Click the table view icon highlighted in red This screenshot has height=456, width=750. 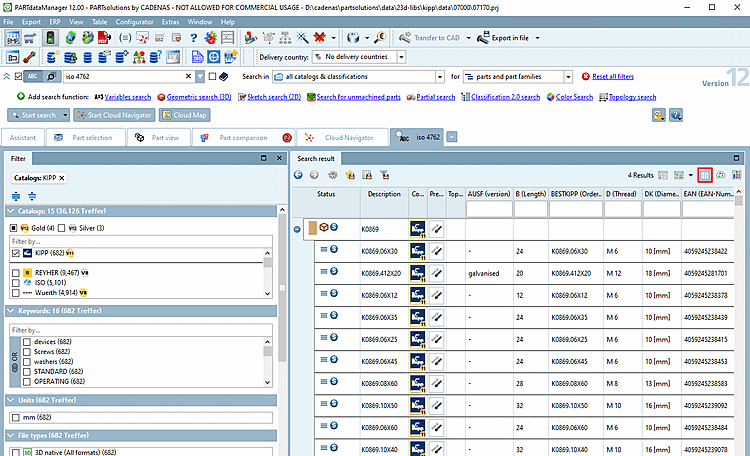click(x=705, y=175)
